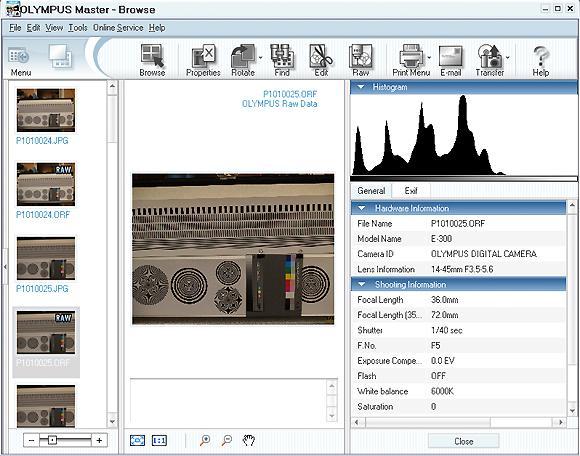Screen dimensions: 580x456
Task: Open the Browse toolbar icon
Action: [152, 60]
